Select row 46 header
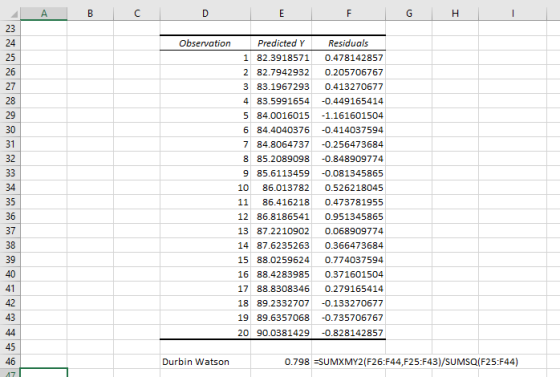560x377 pixels. (x=10, y=362)
